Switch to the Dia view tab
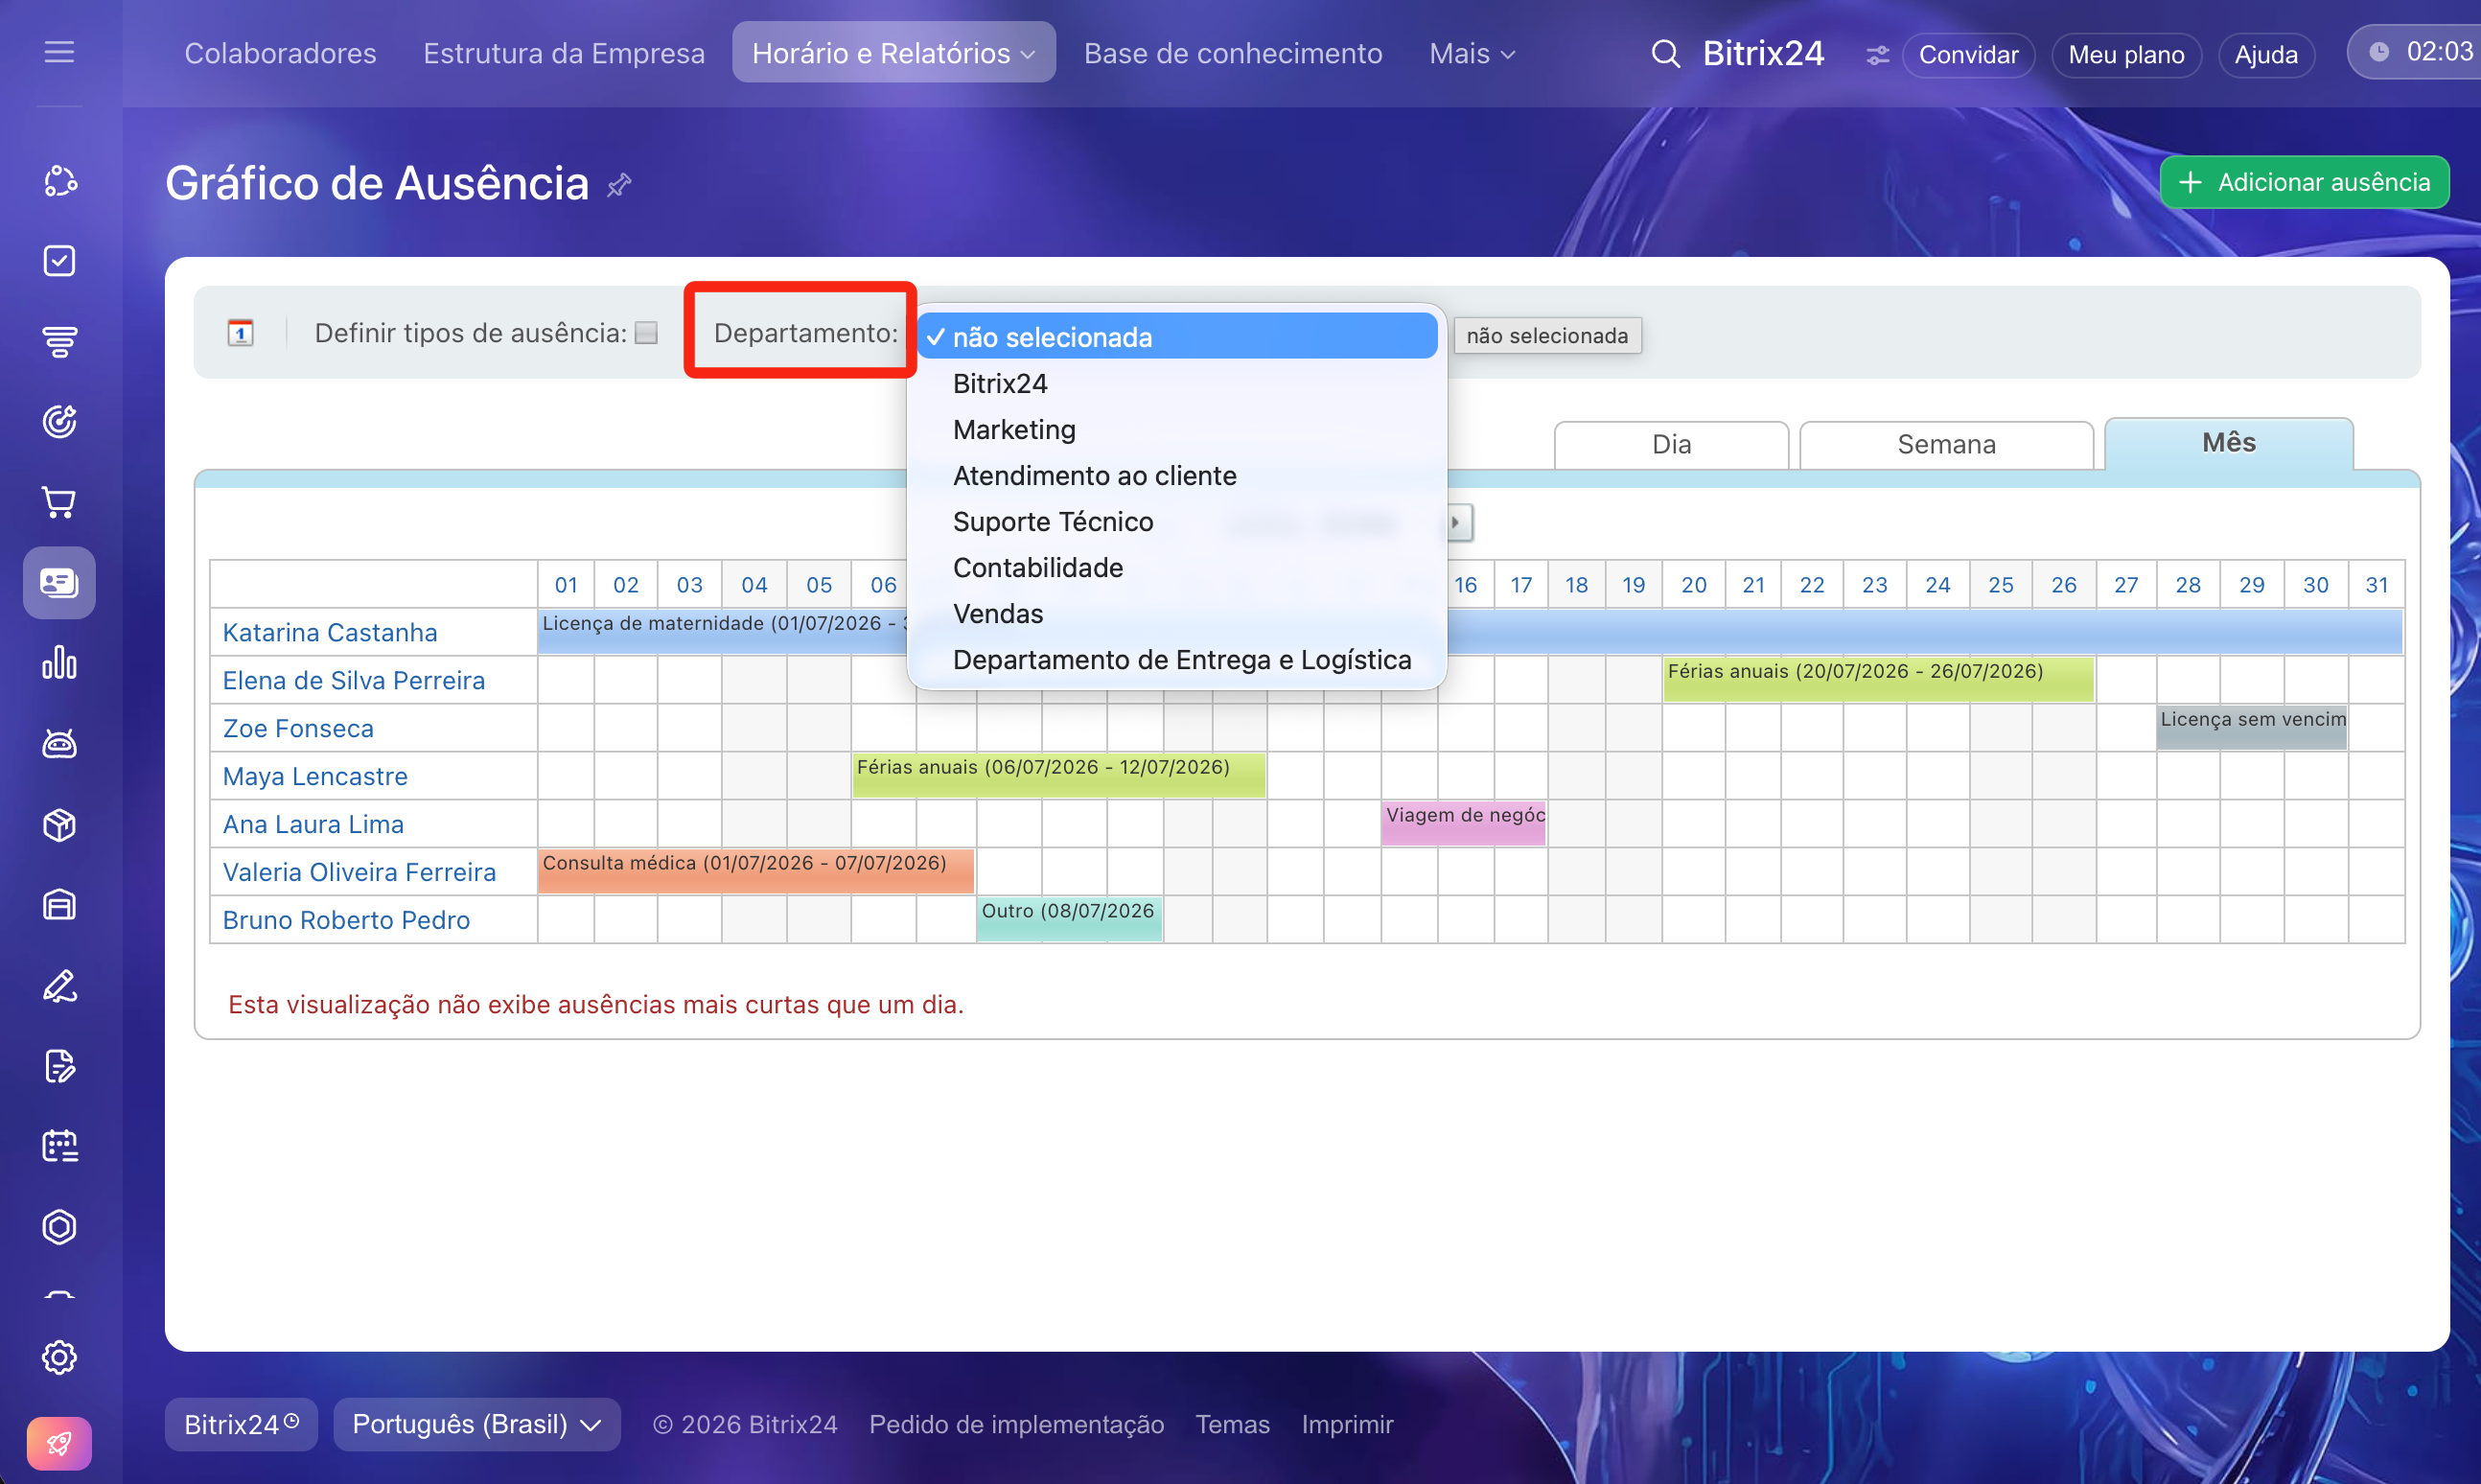The height and width of the screenshot is (1484, 2481). point(1671,445)
